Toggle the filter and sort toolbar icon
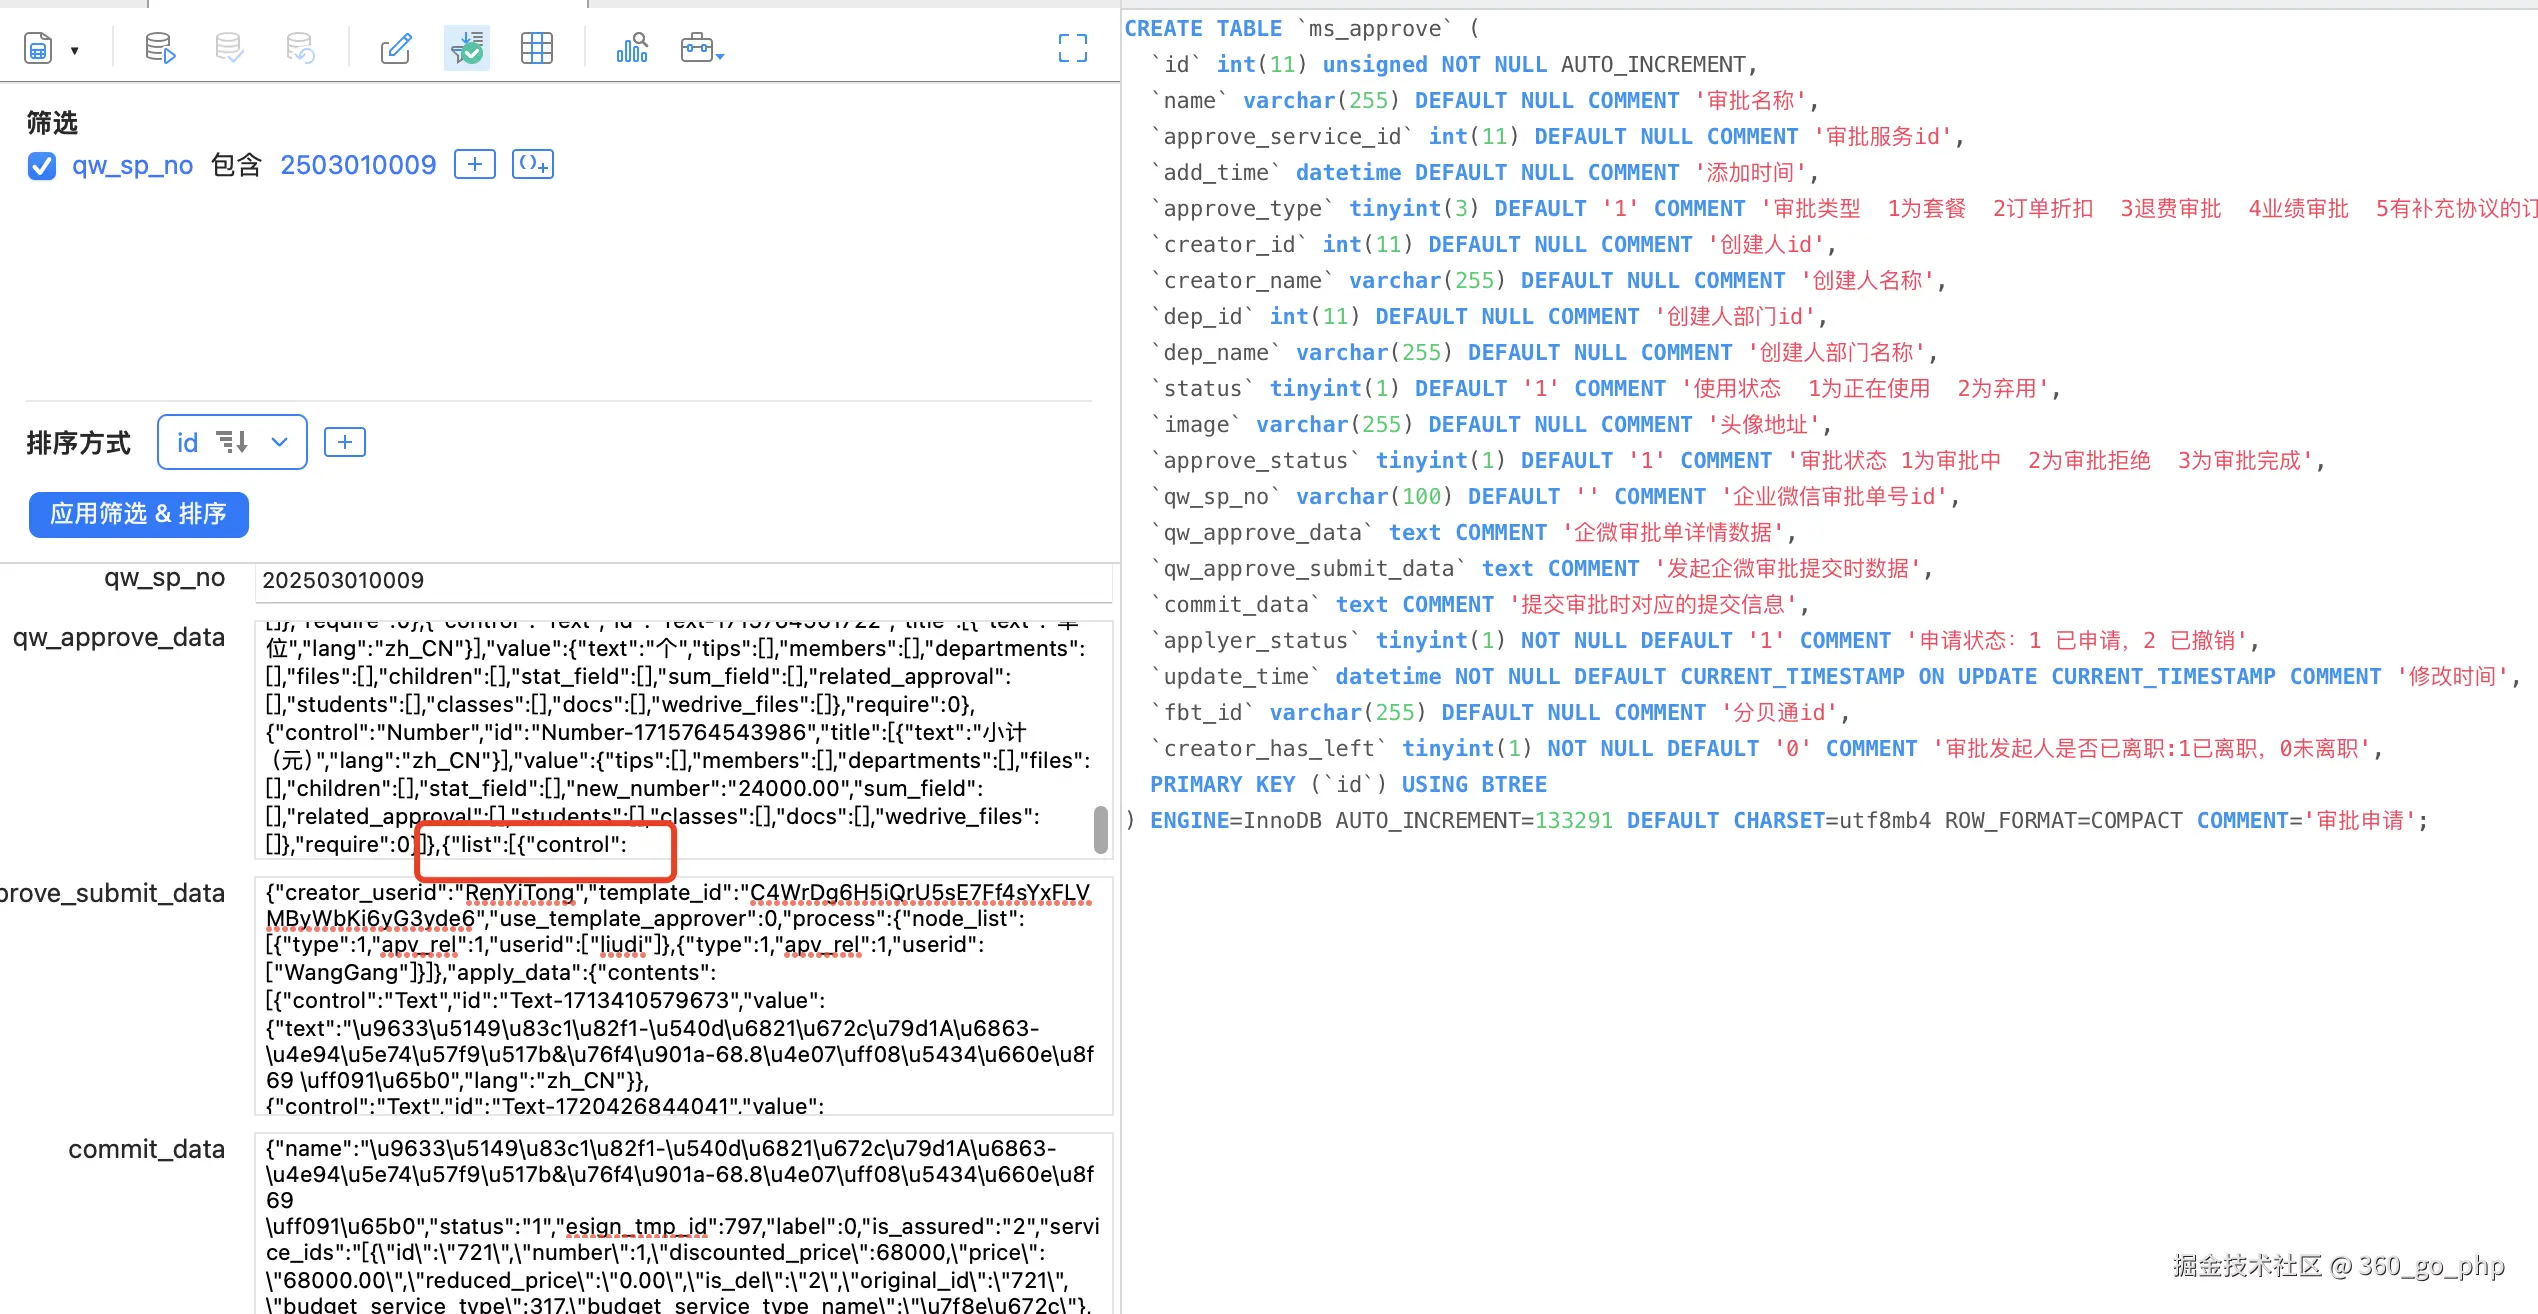Image resolution: width=2538 pixels, height=1314 pixels. 467,48
